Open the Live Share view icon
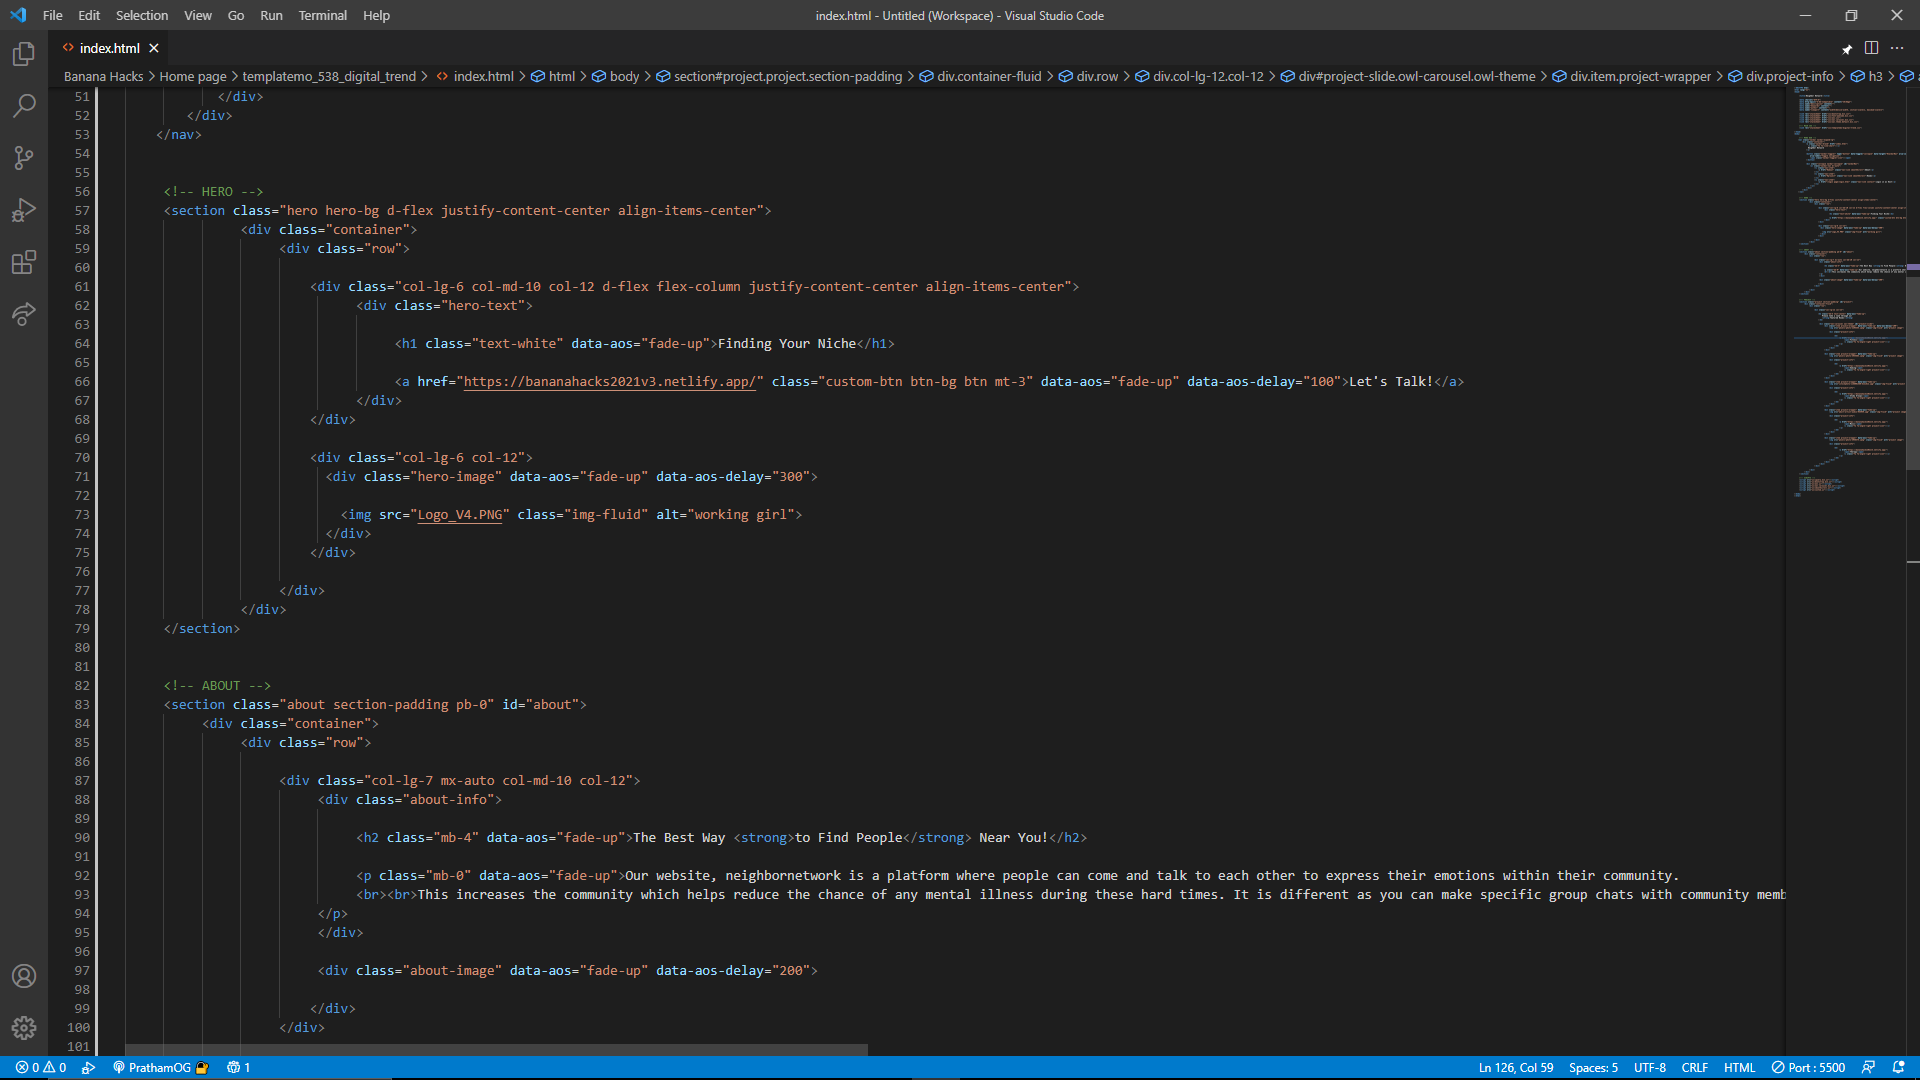The width and height of the screenshot is (1920, 1080). [x=24, y=314]
